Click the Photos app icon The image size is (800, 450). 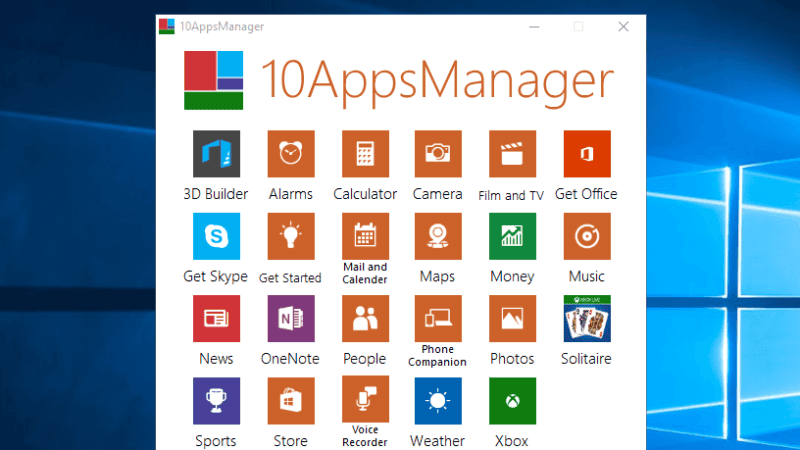pyautogui.click(x=512, y=318)
